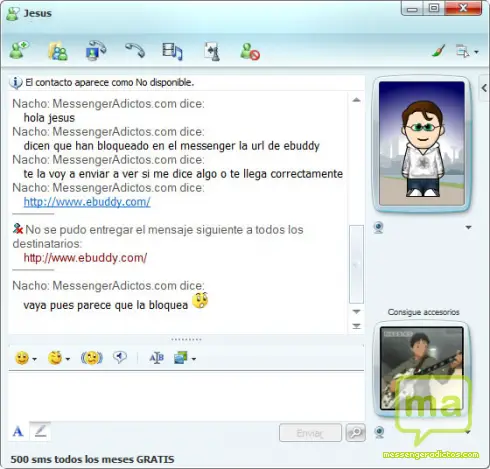Open the 500 sms GRATIS ad link
This screenshot has height=469, width=490.
tap(92, 459)
